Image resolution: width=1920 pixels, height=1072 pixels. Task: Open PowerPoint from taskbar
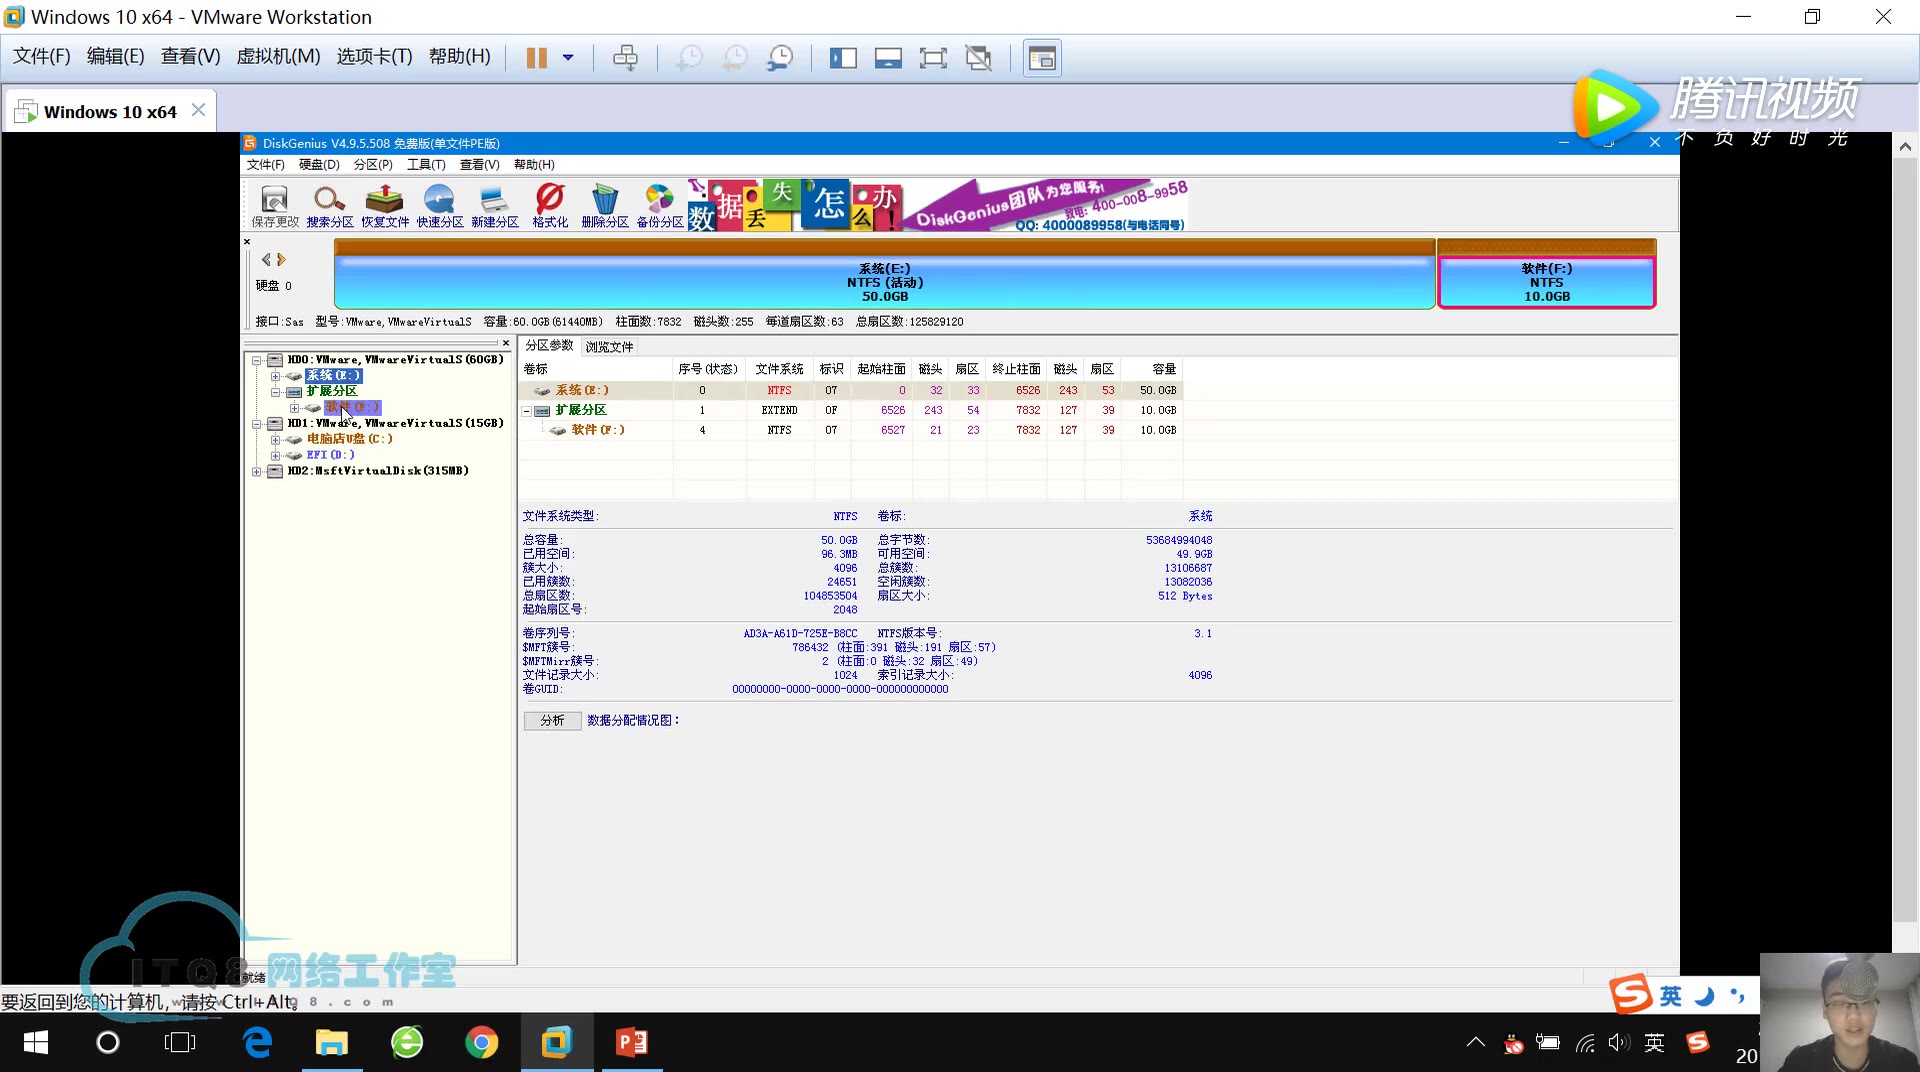pos(631,1043)
